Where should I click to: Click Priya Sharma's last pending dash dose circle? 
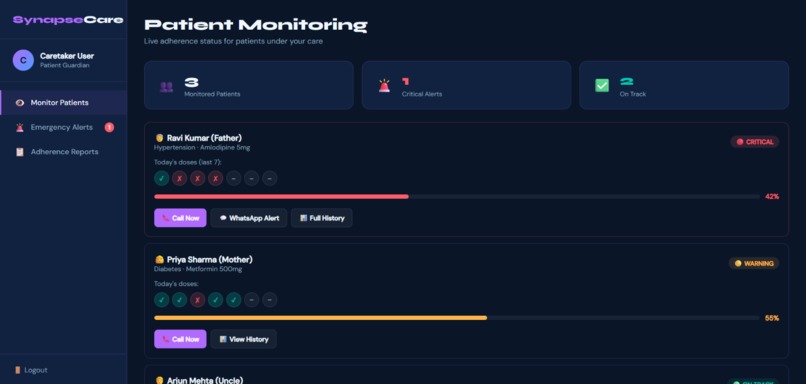pyautogui.click(x=269, y=300)
